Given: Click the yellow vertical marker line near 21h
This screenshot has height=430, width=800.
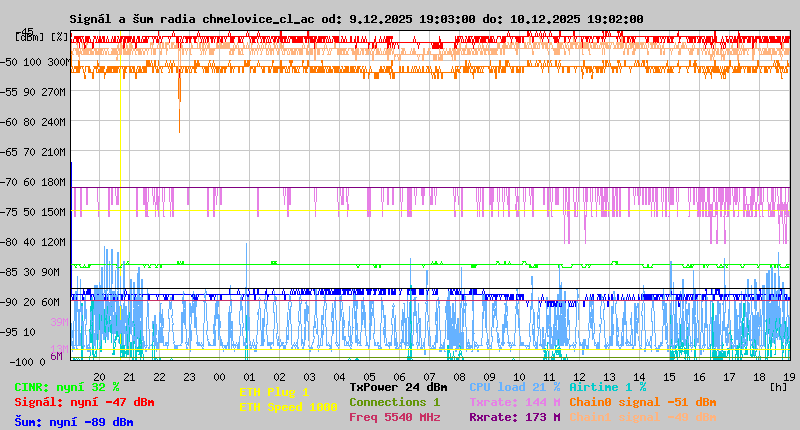Looking at the screenshot, I should (x=120, y=176).
